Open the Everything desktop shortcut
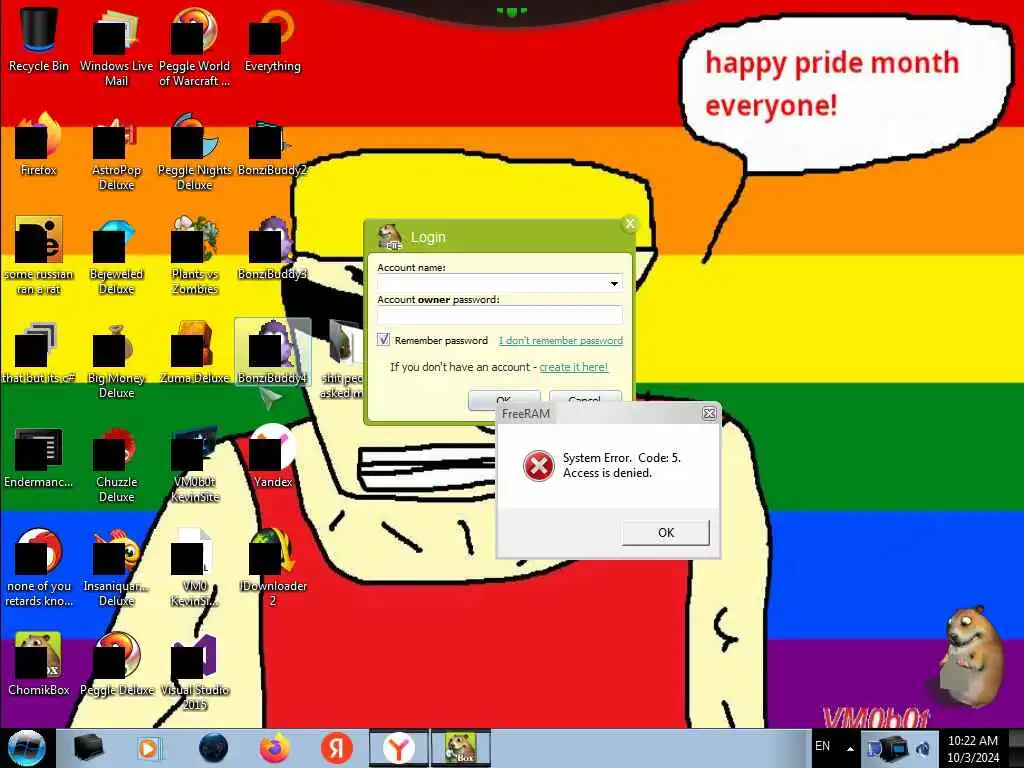 [272, 39]
